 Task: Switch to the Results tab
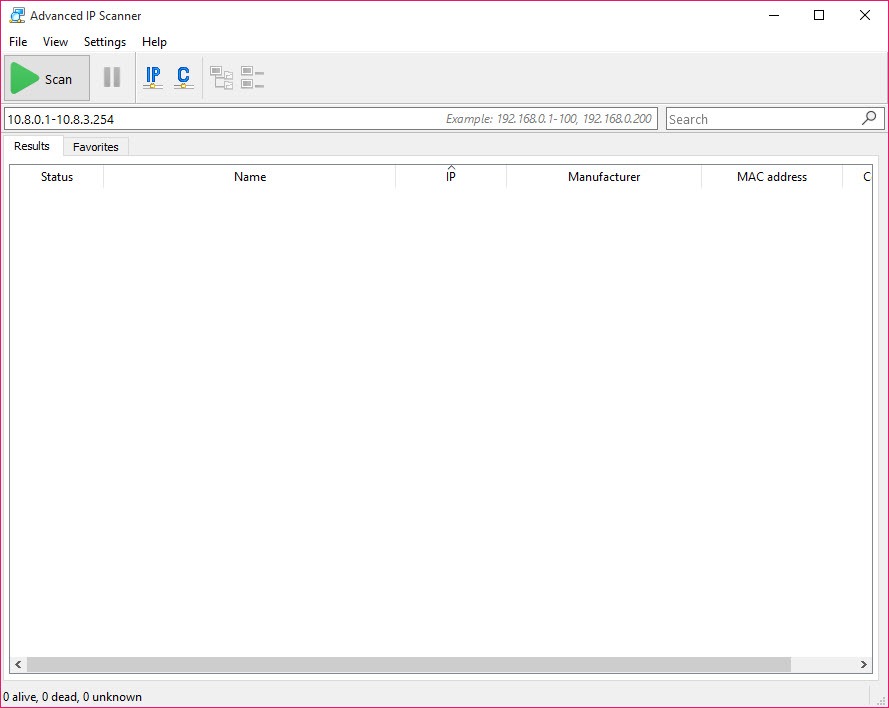coord(32,146)
